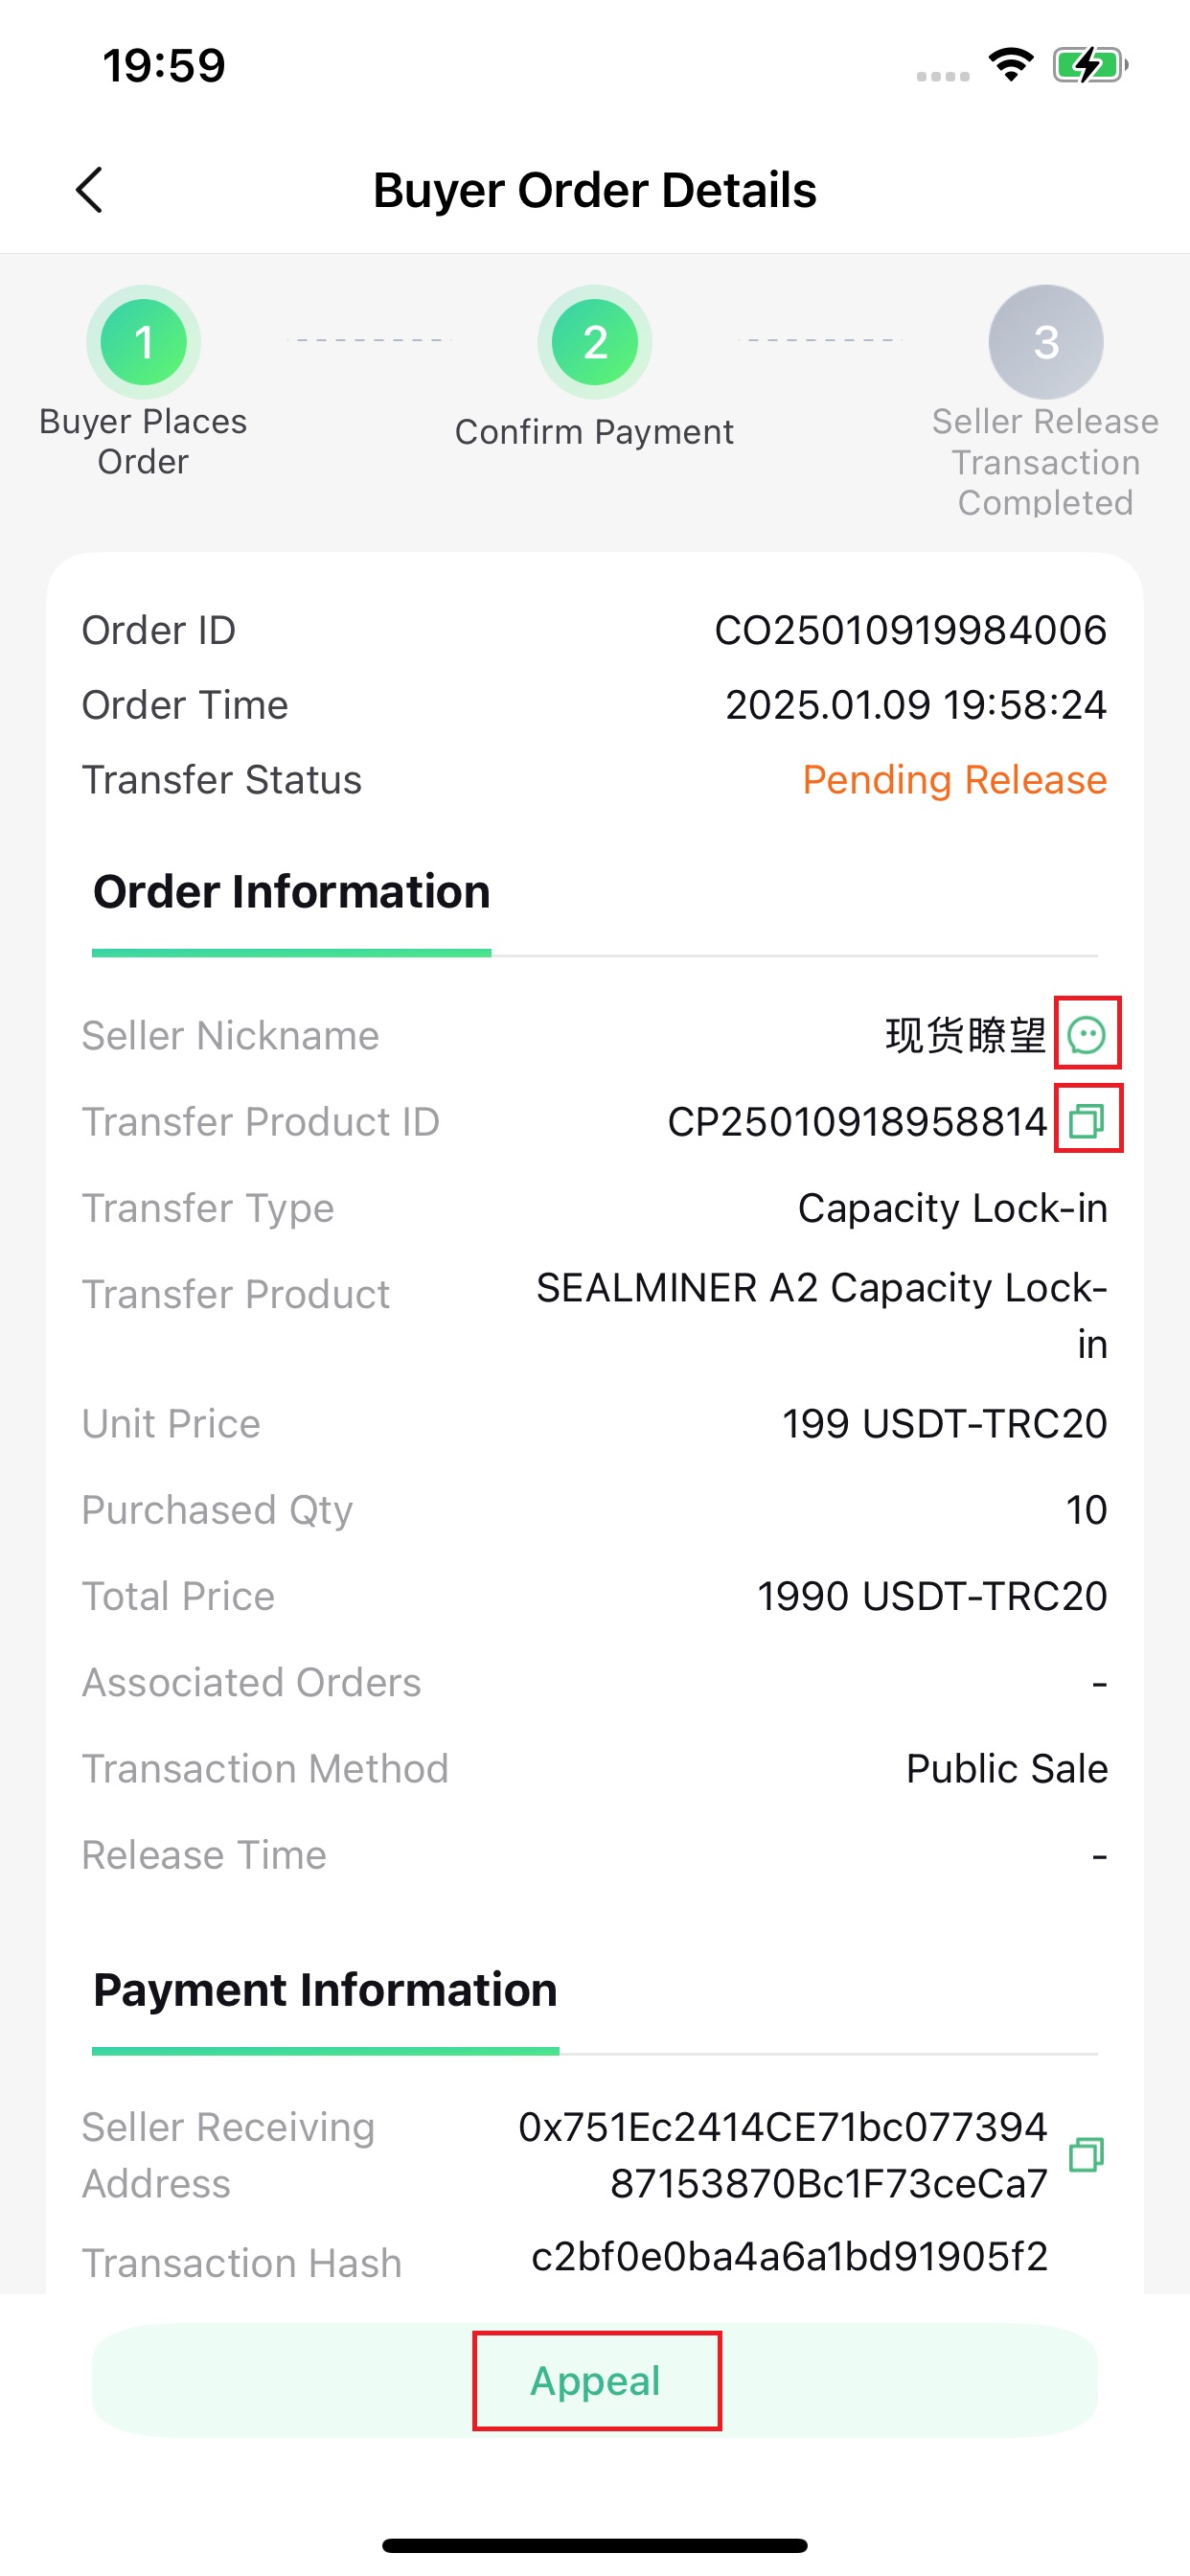Tap Transfer Product ID CP25010918958814 text

coord(858,1122)
